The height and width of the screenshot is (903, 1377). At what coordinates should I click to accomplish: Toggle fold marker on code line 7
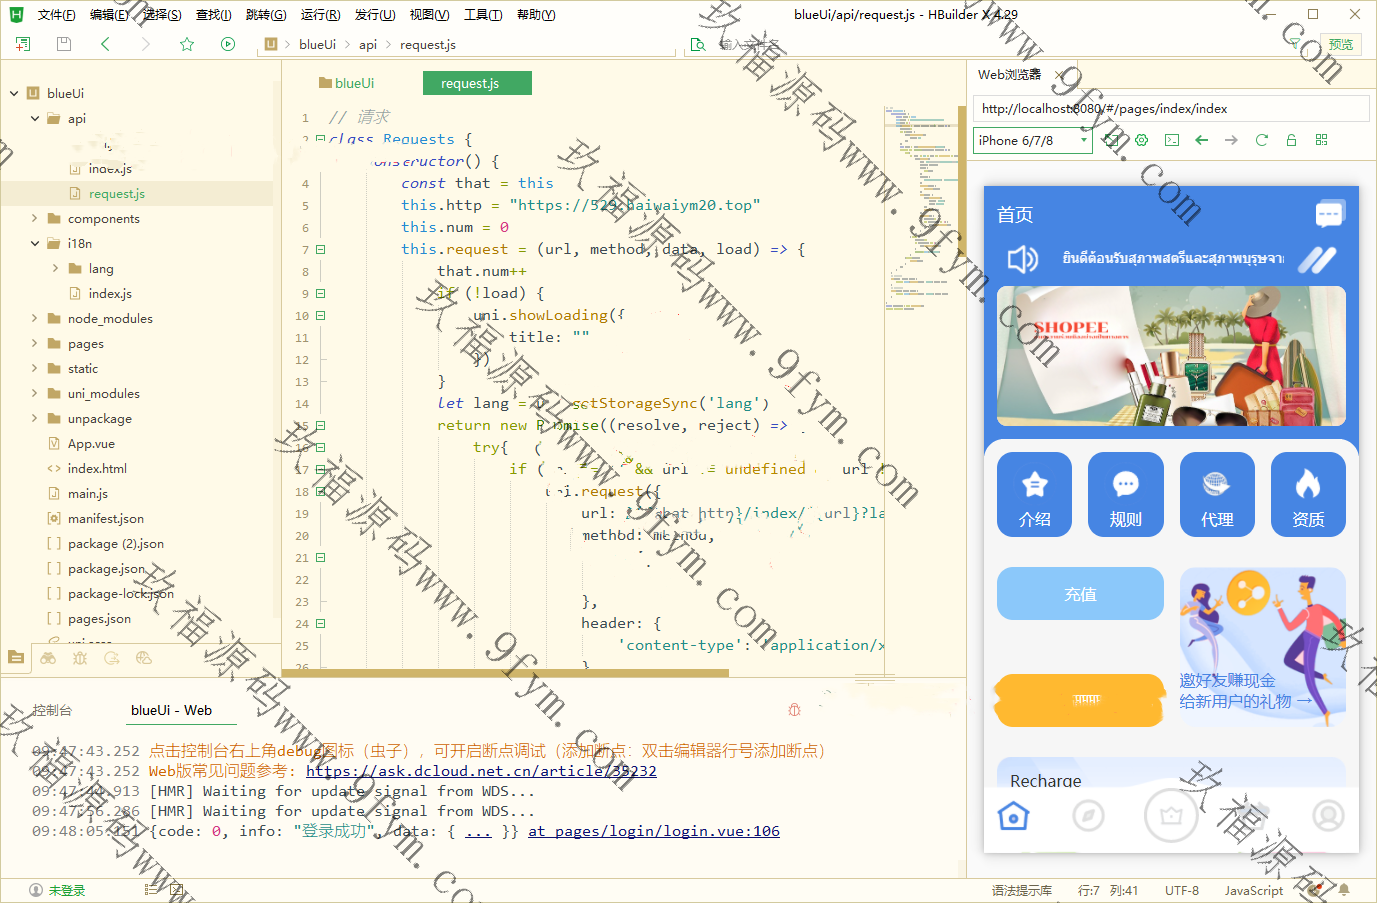click(321, 249)
